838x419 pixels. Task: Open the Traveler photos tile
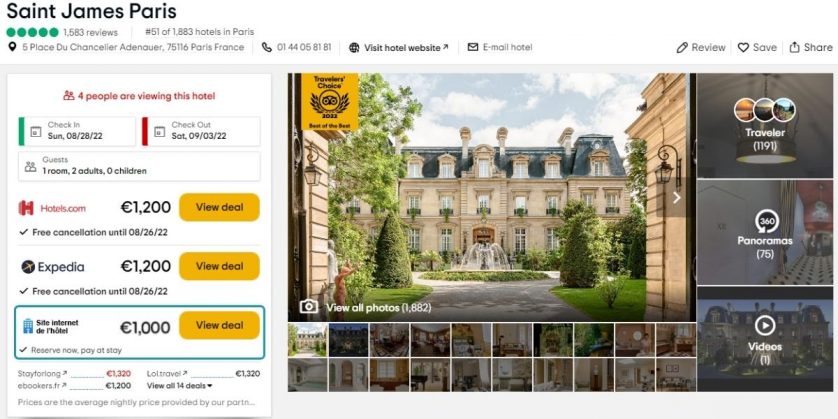pos(765,126)
